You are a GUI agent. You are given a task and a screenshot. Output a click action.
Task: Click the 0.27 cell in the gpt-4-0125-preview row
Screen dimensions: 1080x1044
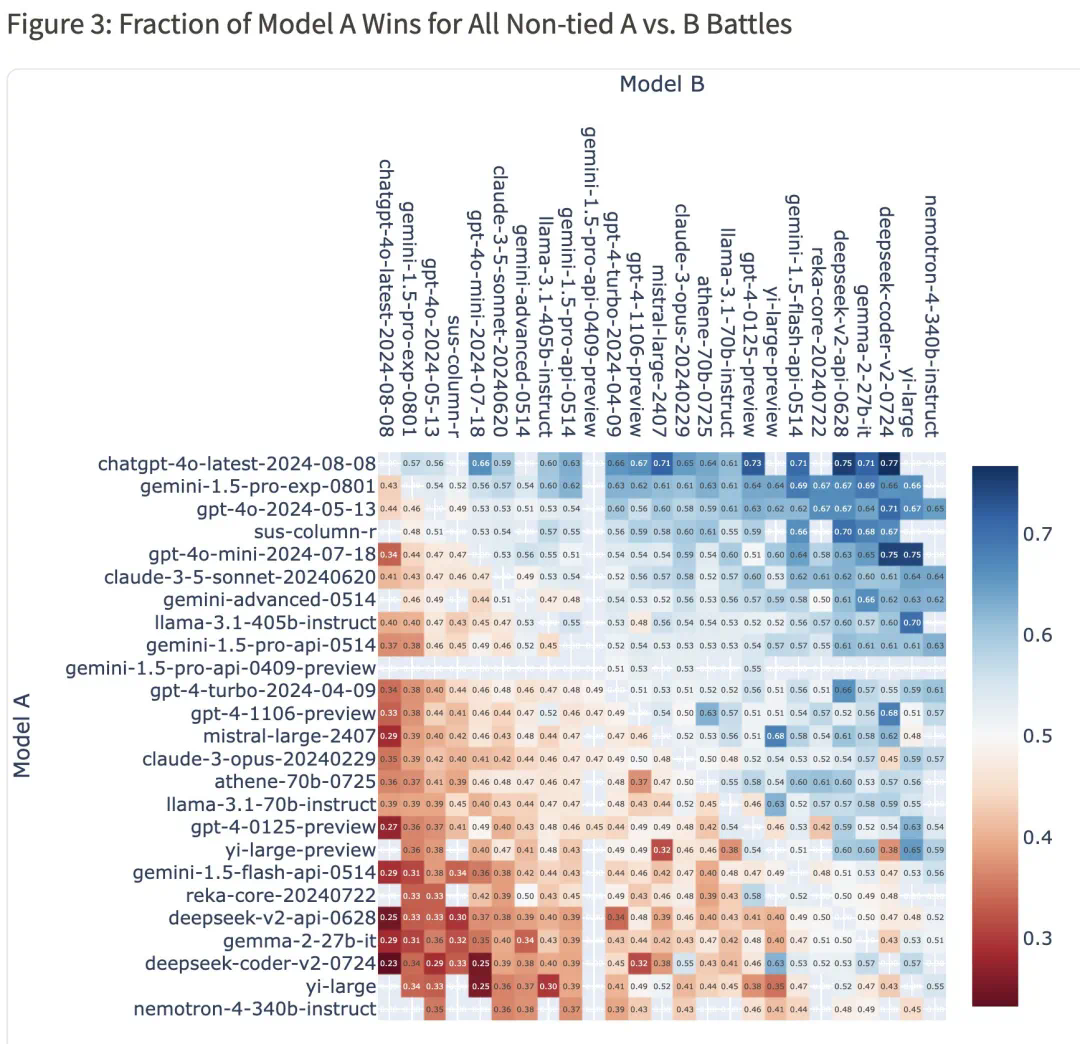tap(388, 828)
